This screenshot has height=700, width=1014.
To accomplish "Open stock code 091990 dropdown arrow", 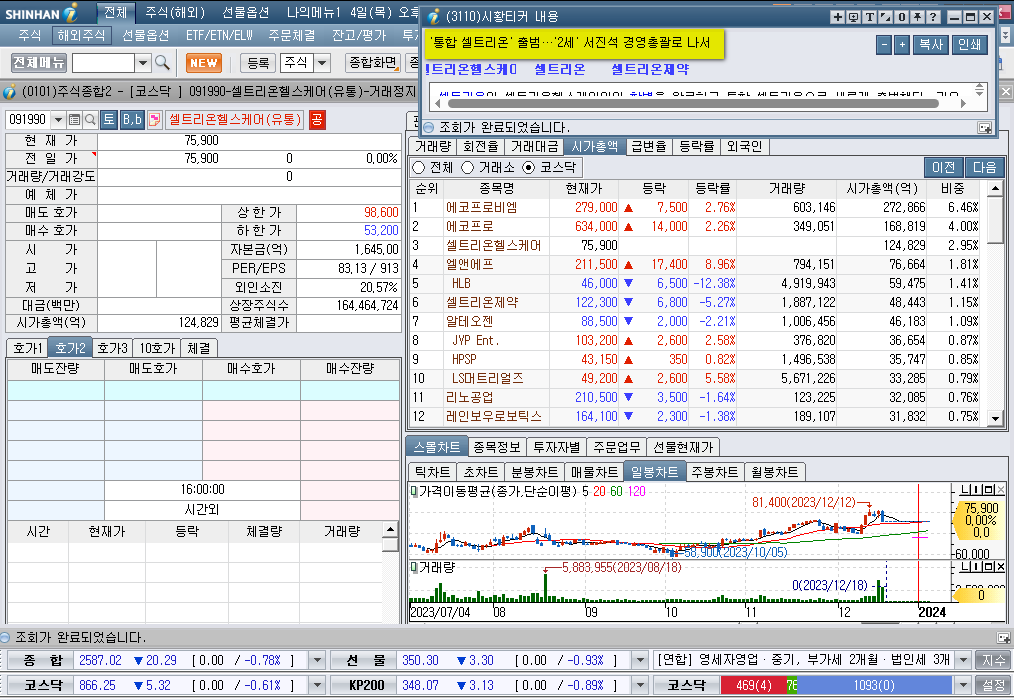I will click(x=58, y=120).
